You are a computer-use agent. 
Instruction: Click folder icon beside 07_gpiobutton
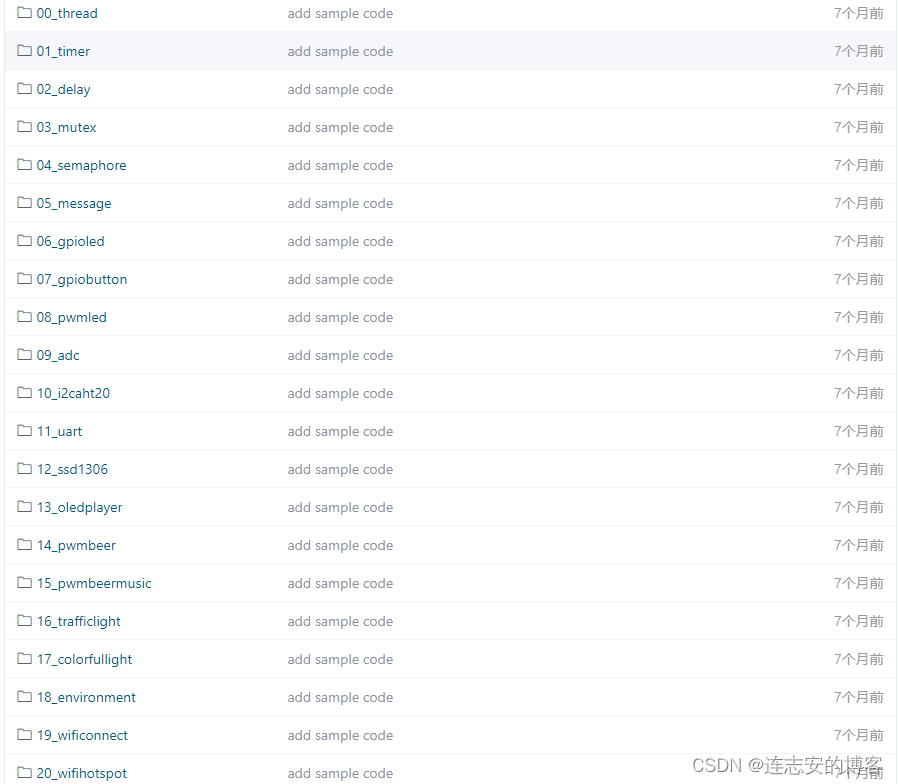pyautogui.click(x=24, y=278)
